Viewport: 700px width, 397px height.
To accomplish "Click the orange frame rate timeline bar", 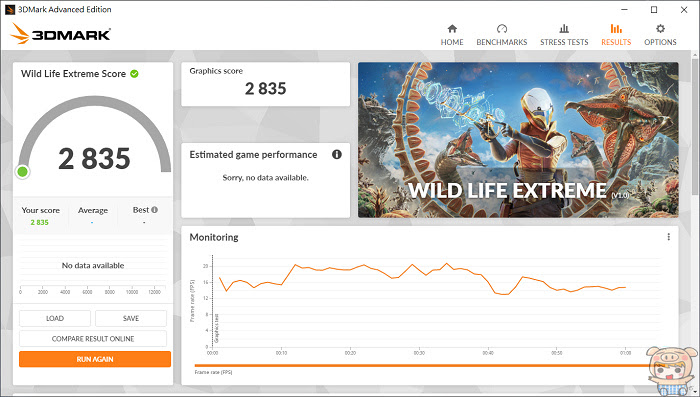I will click(x=422, y=365).
